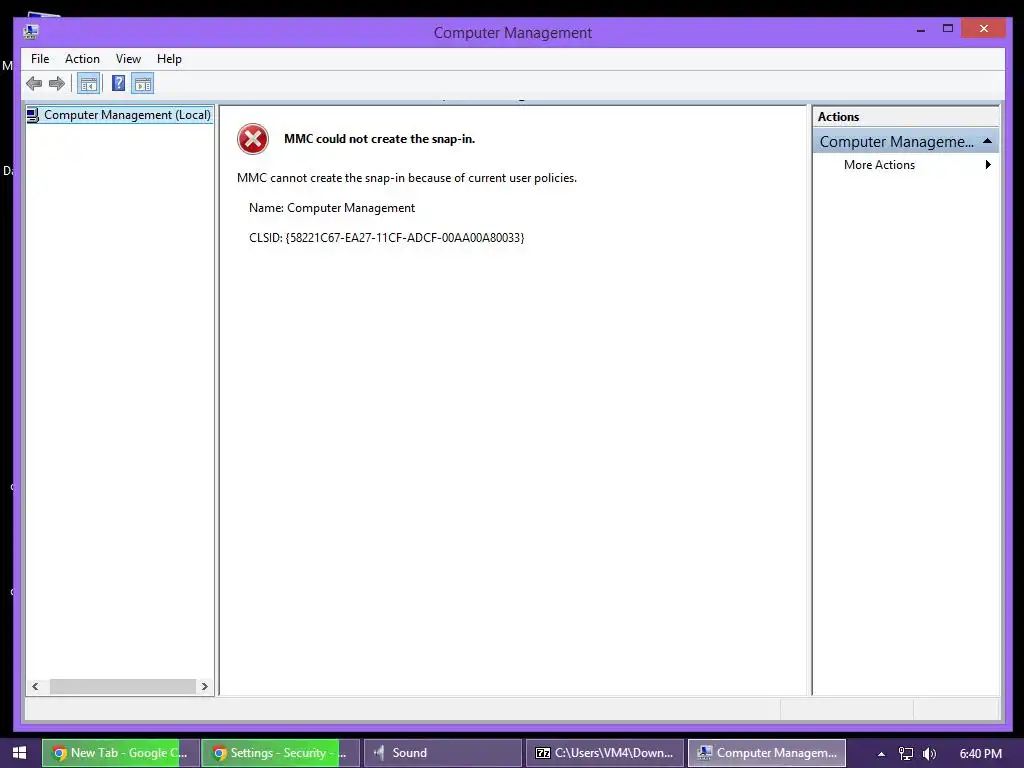Switch to the 7-Zip C:\Users\VM4 taskbar item
This screenshot has width=1024, height=768.
(604, 753)
